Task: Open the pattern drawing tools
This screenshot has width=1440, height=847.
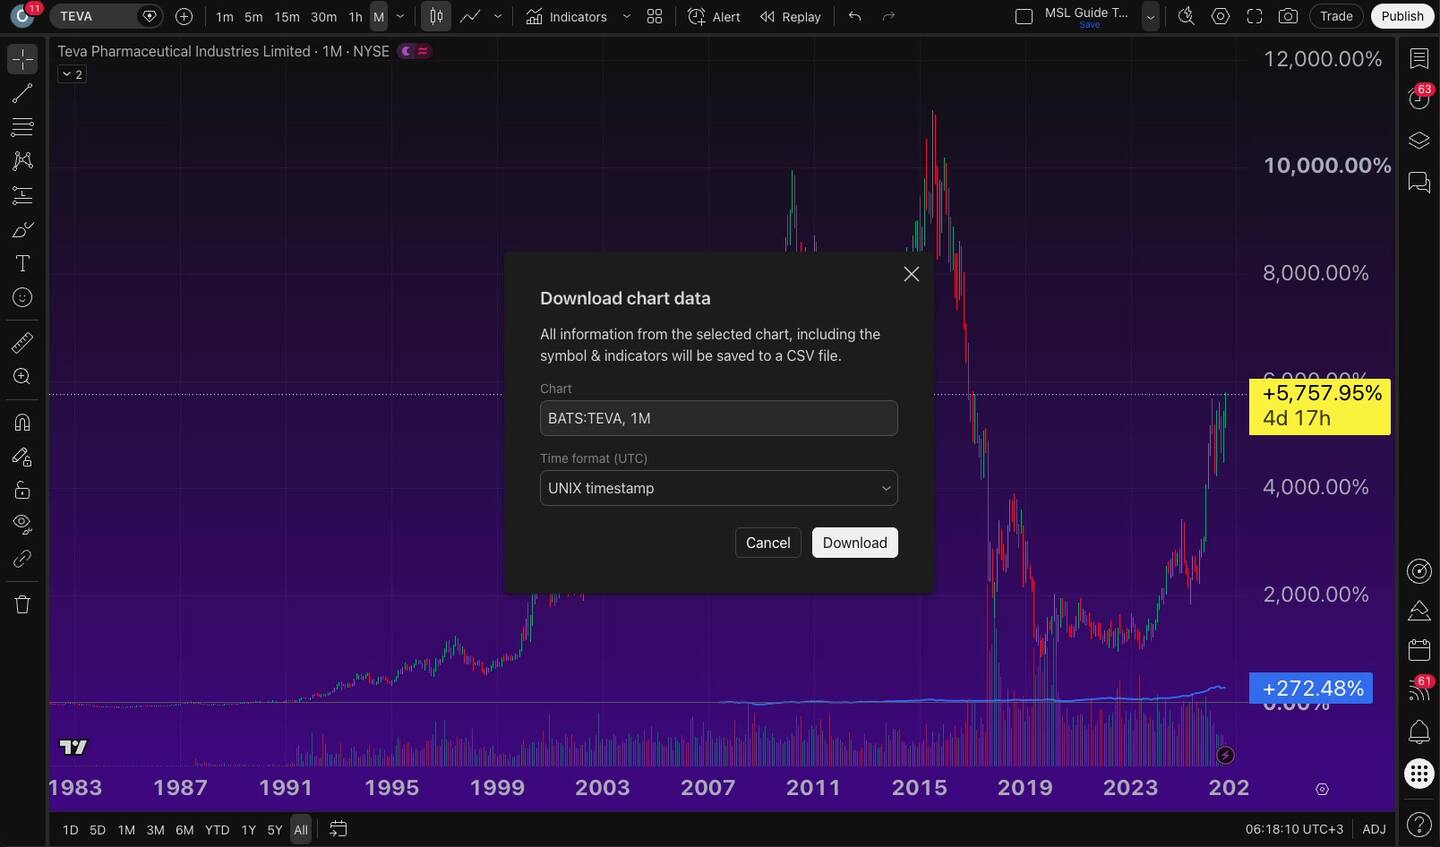Action: pos(22,161)
